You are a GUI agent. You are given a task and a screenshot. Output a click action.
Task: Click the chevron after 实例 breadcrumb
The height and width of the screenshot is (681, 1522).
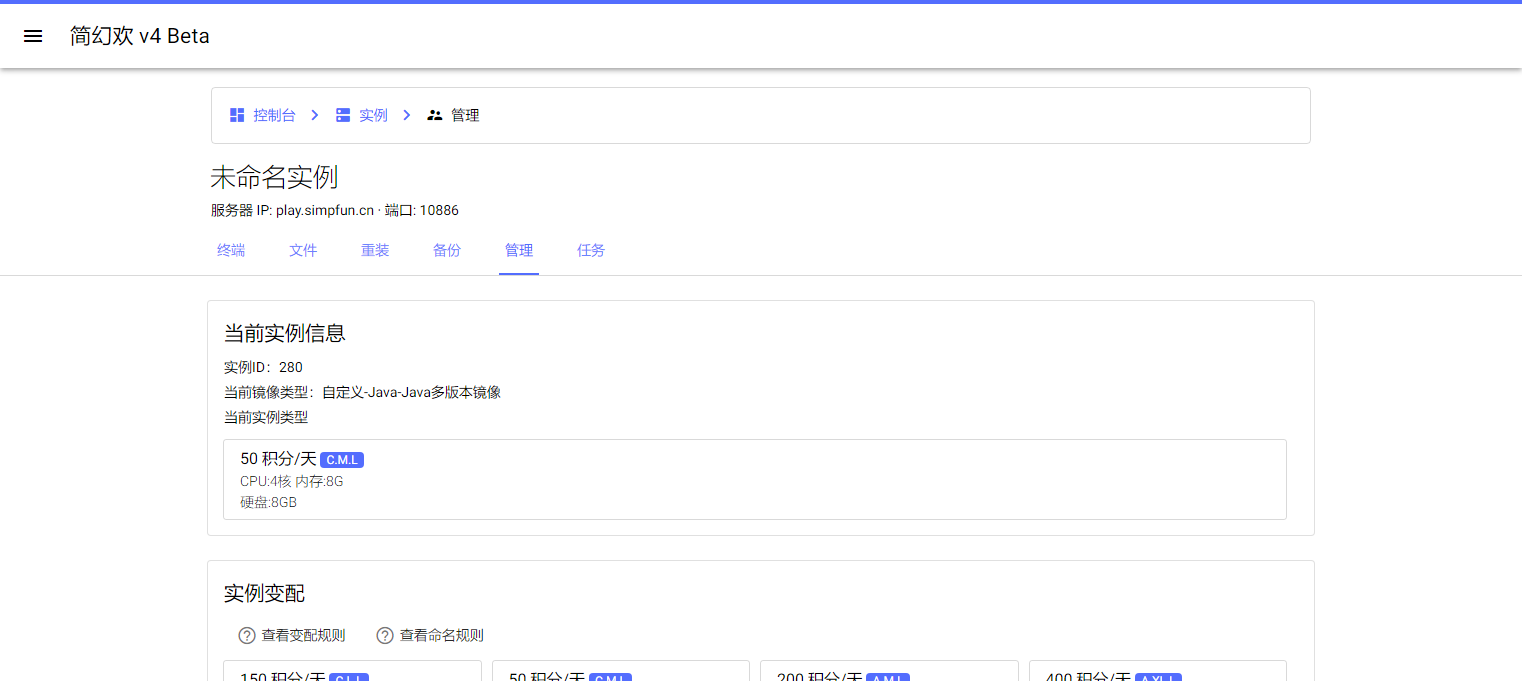point(407,115)
